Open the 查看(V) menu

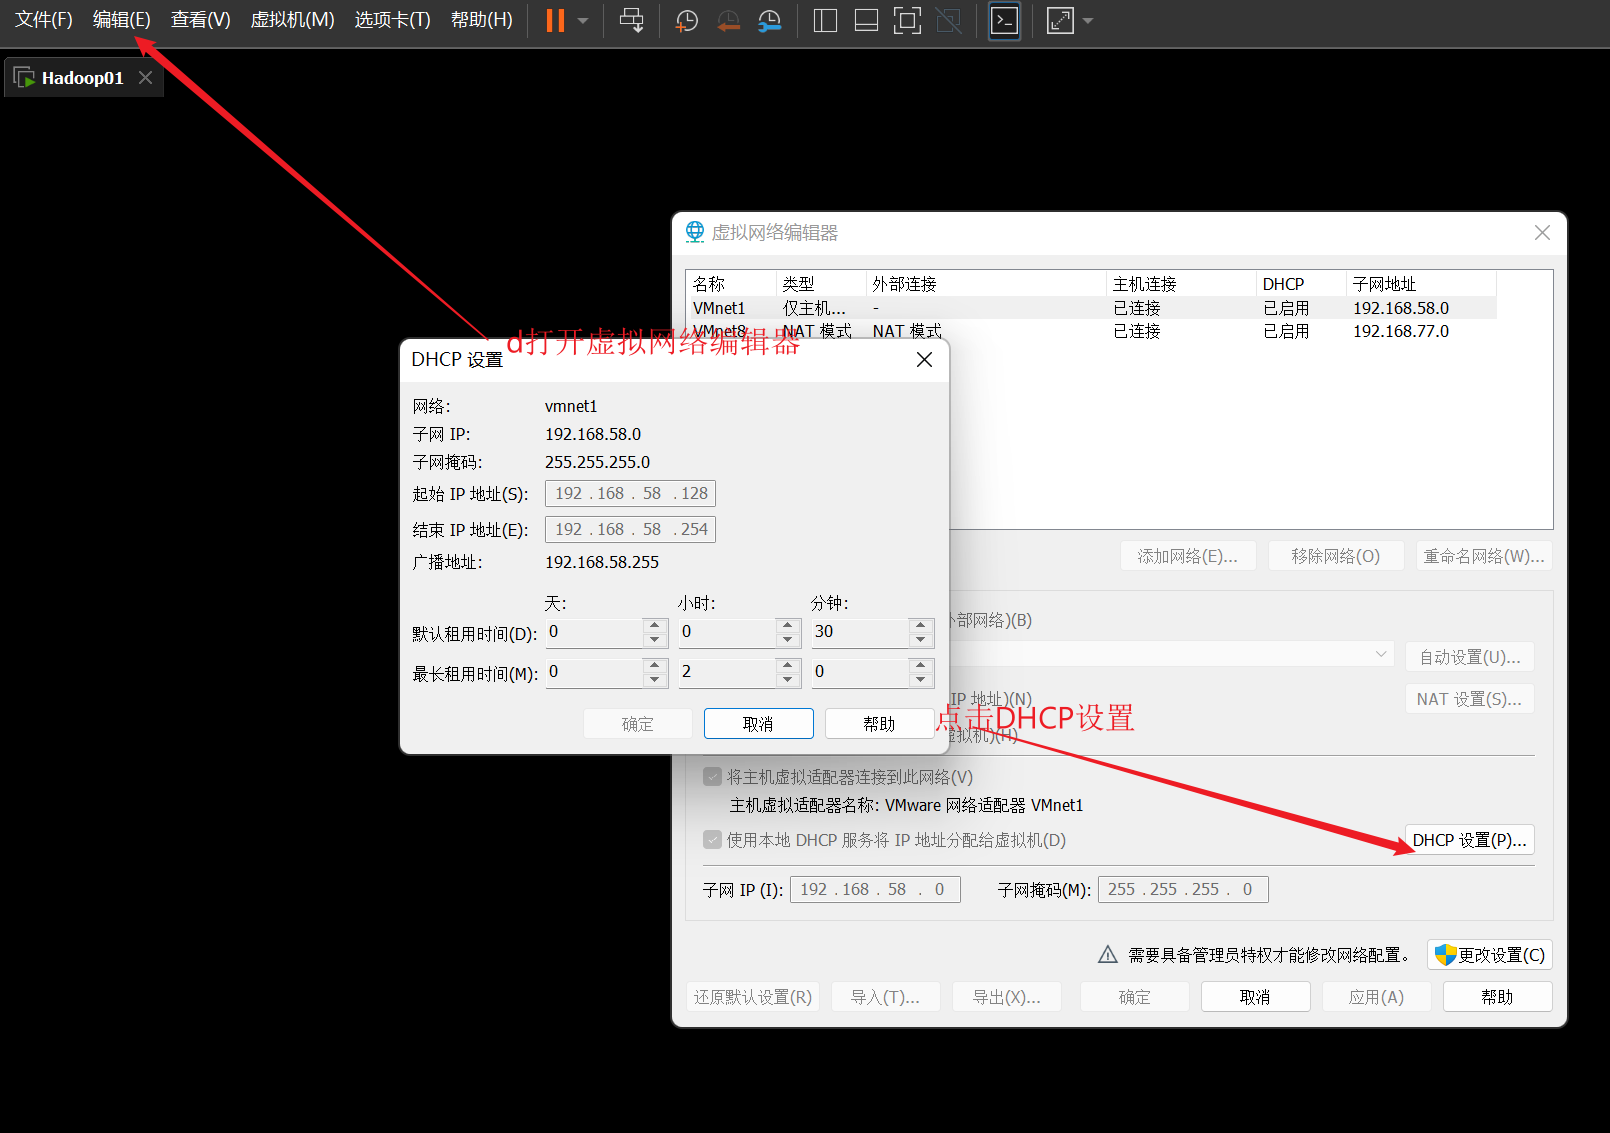[x=201, y=20]
